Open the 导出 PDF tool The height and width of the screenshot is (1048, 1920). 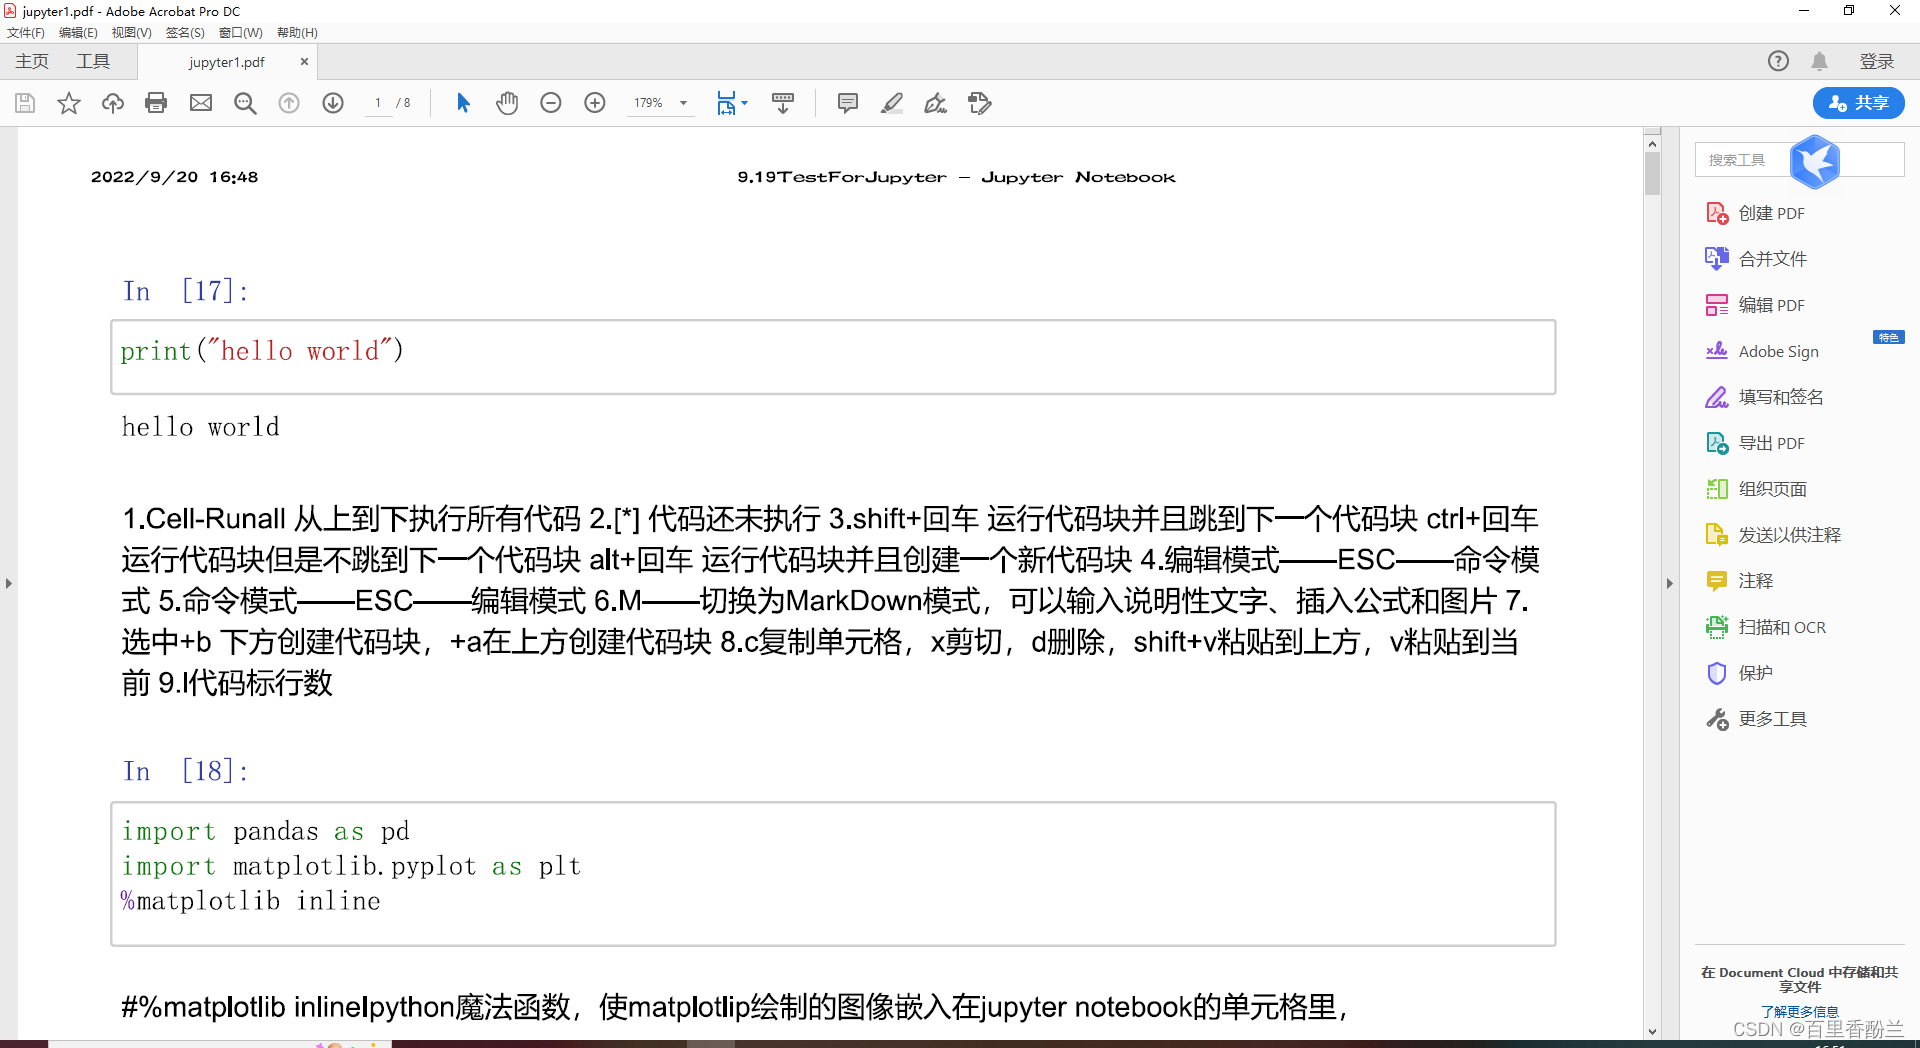pos(1771,443)
